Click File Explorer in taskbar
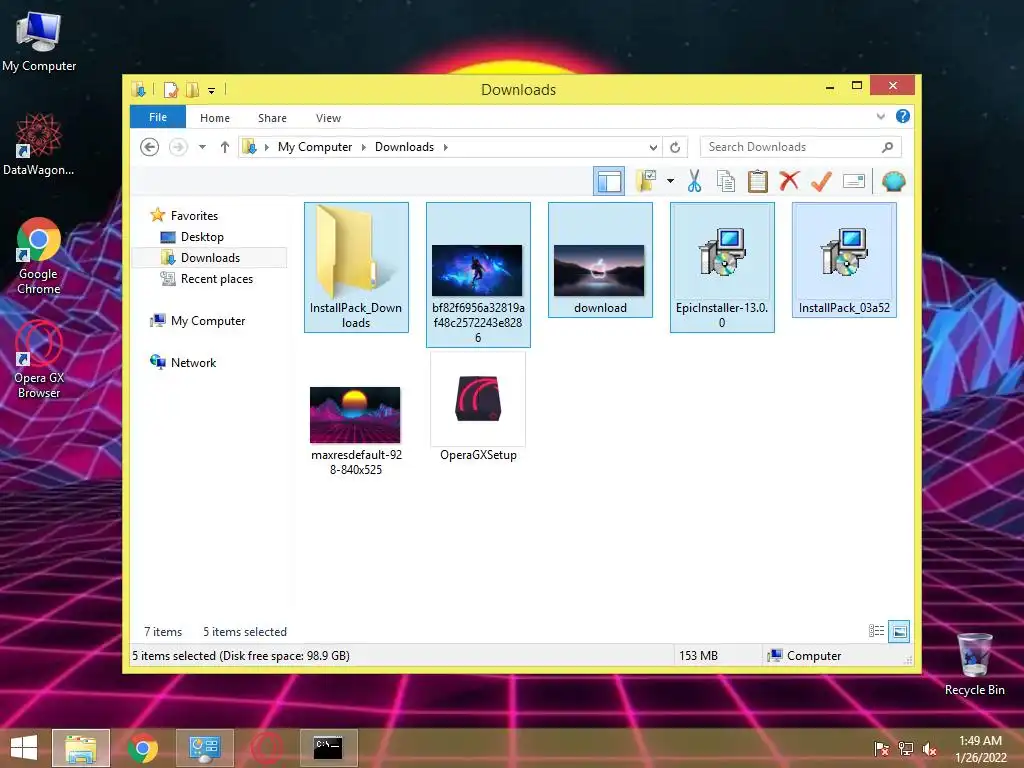Image resolution: width=1024 pixels, height=768 pixels. point(81,748)
